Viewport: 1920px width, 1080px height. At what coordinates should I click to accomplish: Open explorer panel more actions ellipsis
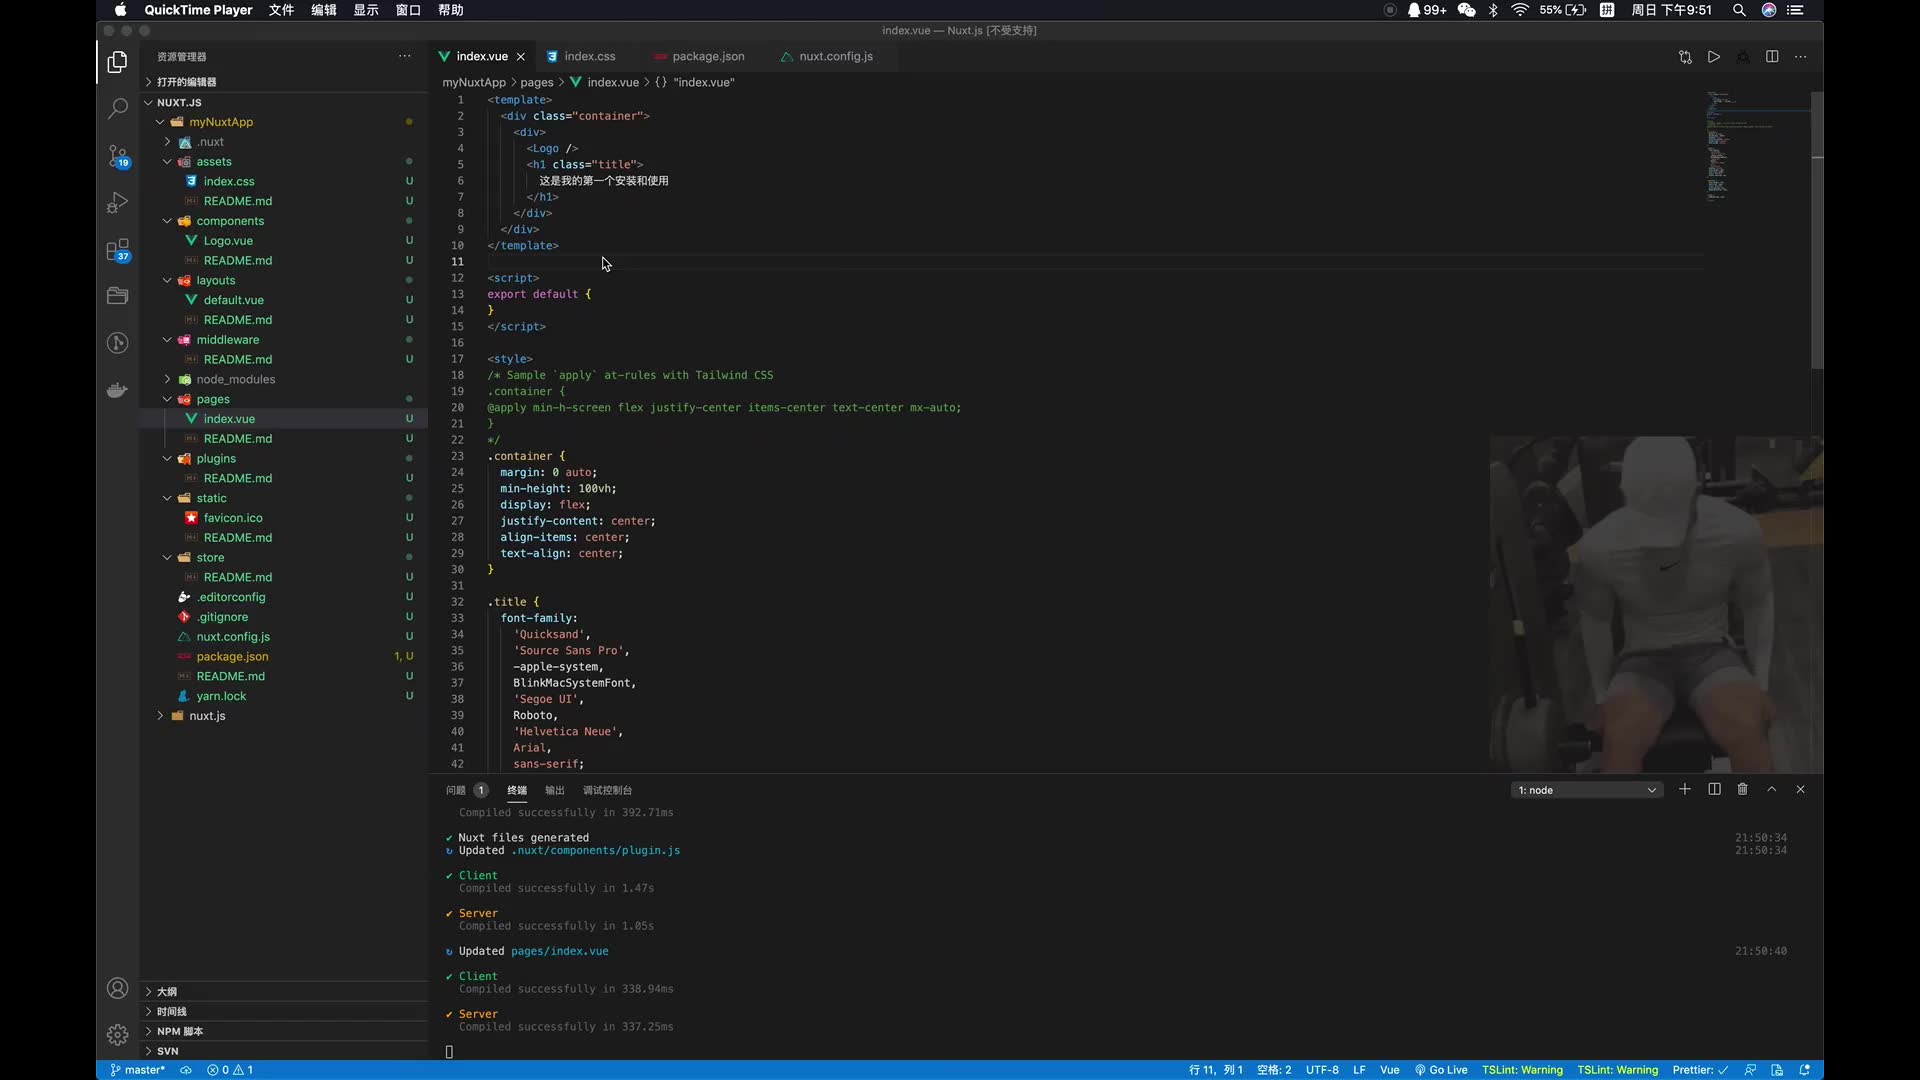pyautogui.click(x=404, y=56)
